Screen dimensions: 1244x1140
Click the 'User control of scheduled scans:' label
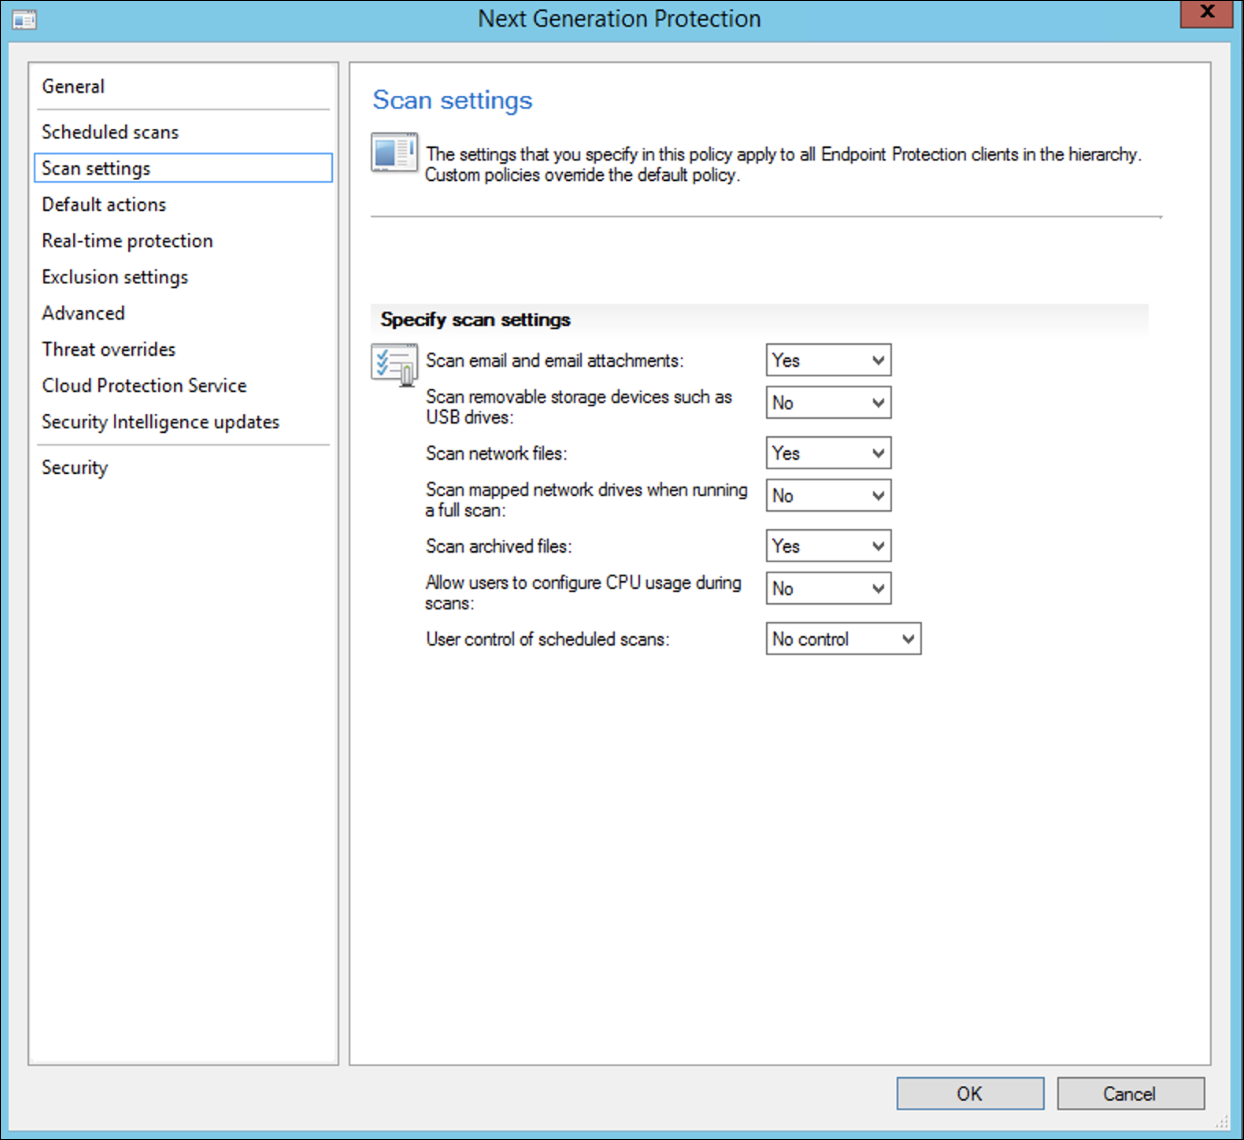[x=548, y=639]
